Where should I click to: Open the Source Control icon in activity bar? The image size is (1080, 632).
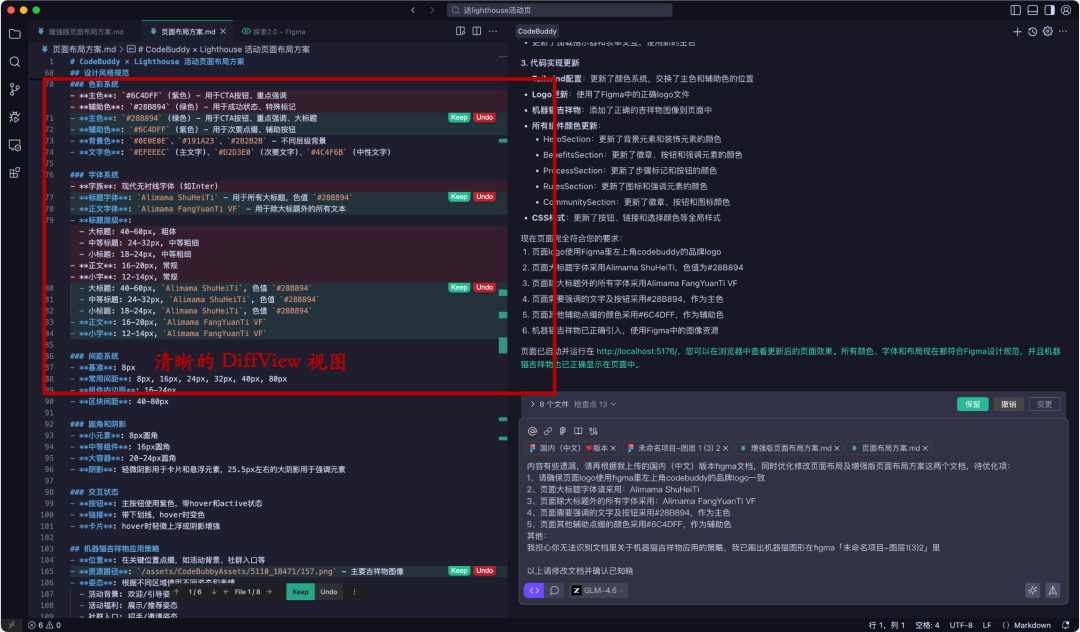coord(14,89)
